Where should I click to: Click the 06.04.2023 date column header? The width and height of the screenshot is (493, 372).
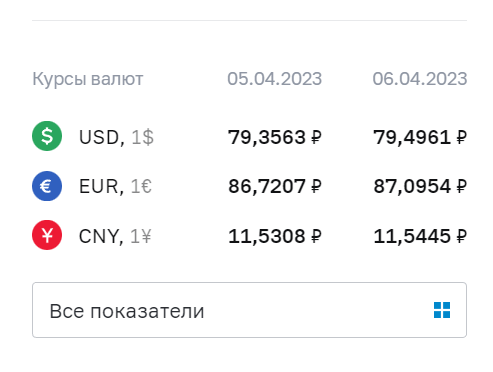pos(420,79)
